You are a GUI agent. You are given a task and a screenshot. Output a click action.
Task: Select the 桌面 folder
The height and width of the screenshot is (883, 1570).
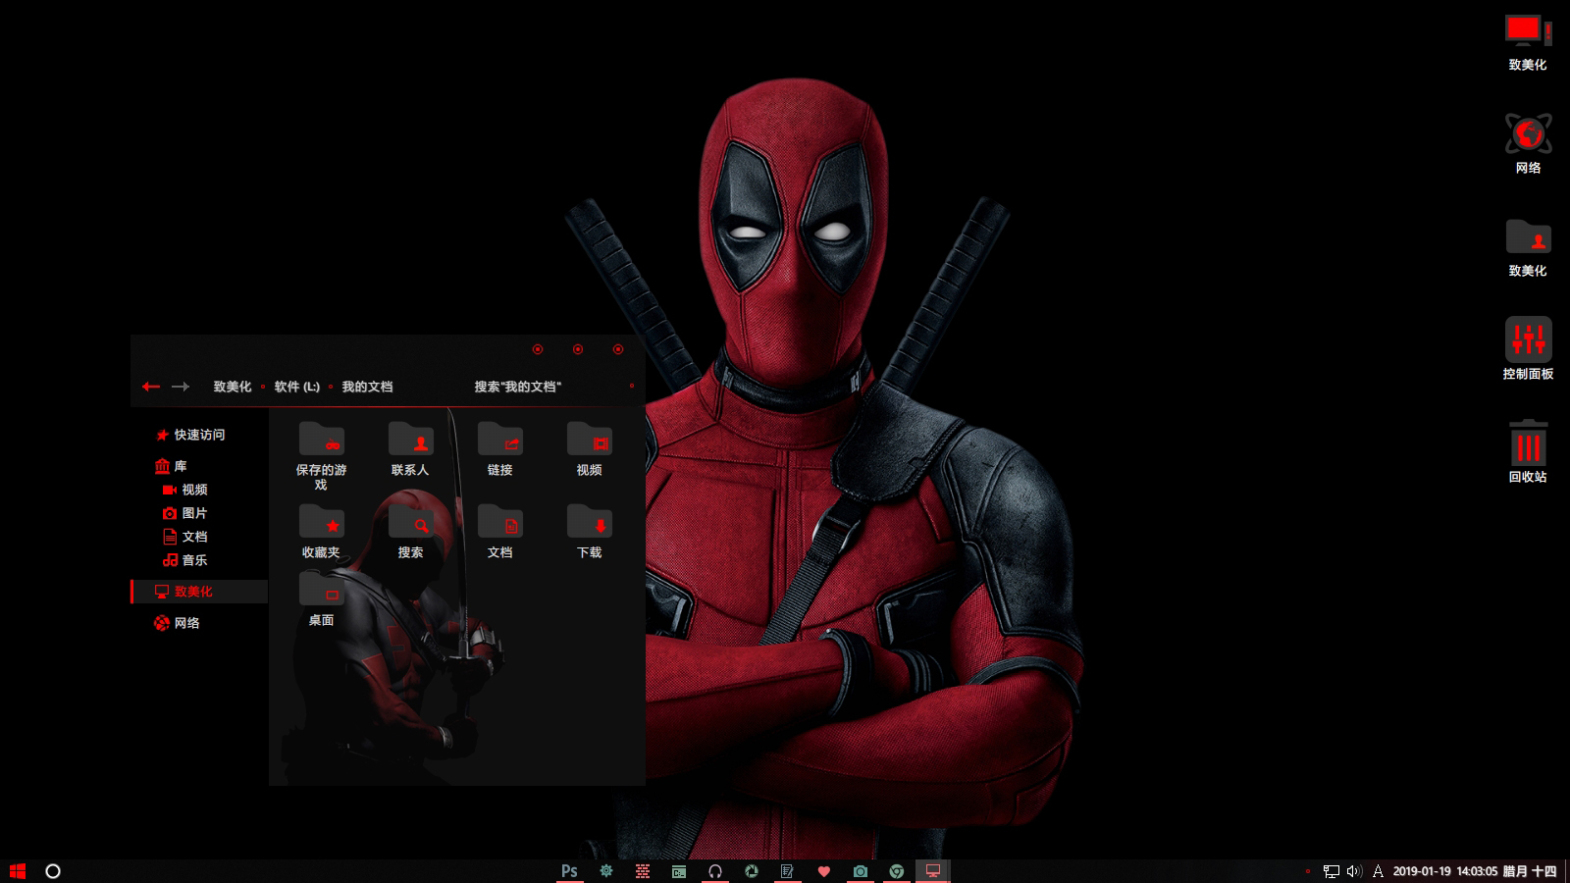click(x=321, y=599)
